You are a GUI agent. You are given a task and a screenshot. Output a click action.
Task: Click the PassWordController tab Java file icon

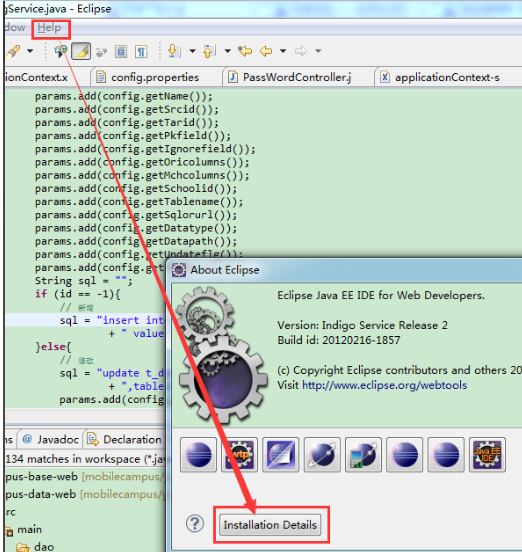tap(232, 77)
